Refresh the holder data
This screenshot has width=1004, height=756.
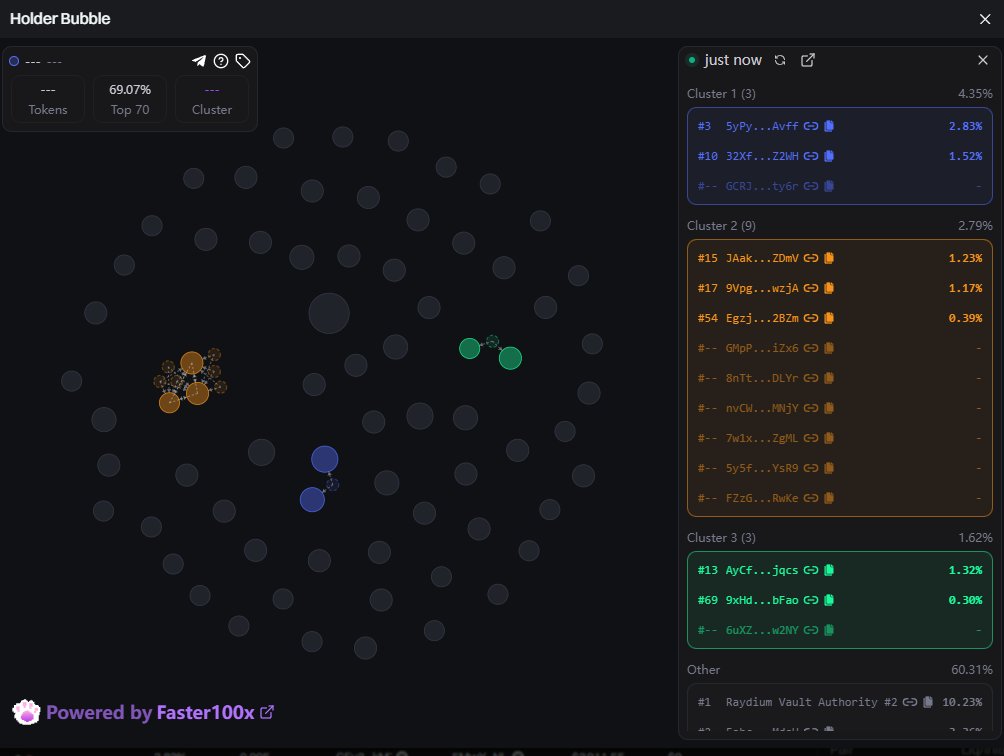tap(780, 60)
